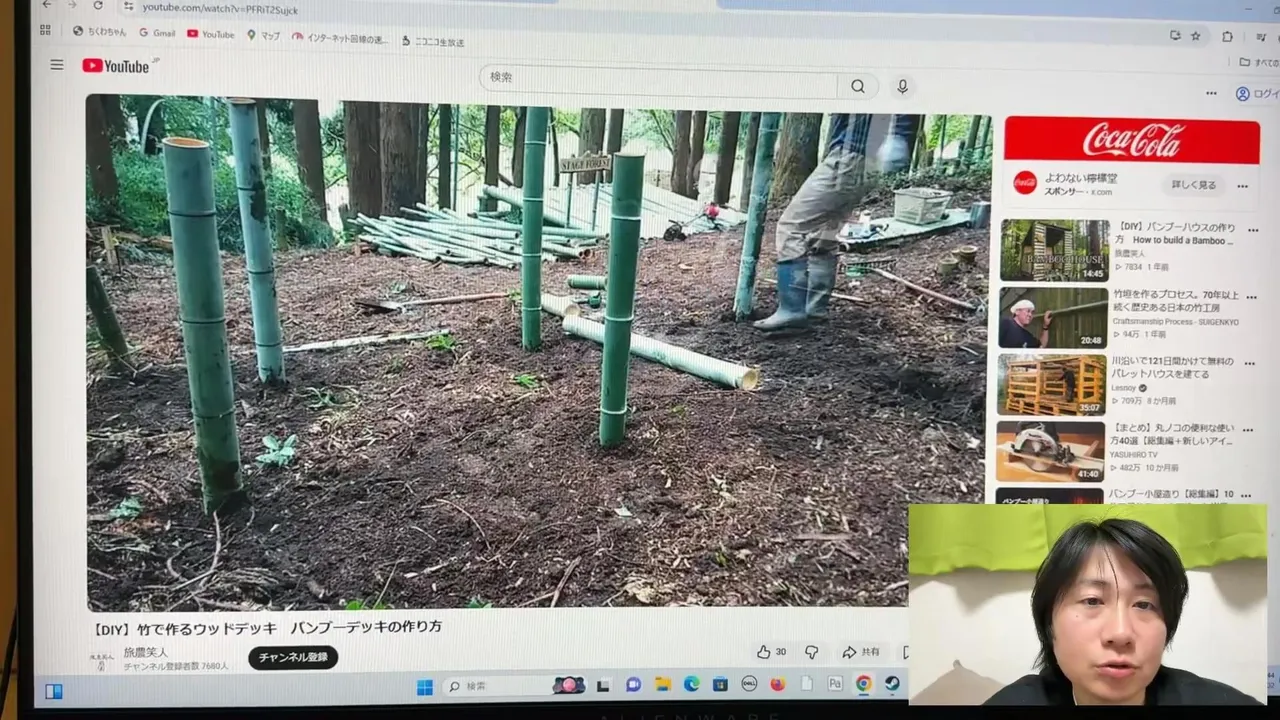
Task: Open the browser extensions puzzle icon
Action: point(1227,37)
